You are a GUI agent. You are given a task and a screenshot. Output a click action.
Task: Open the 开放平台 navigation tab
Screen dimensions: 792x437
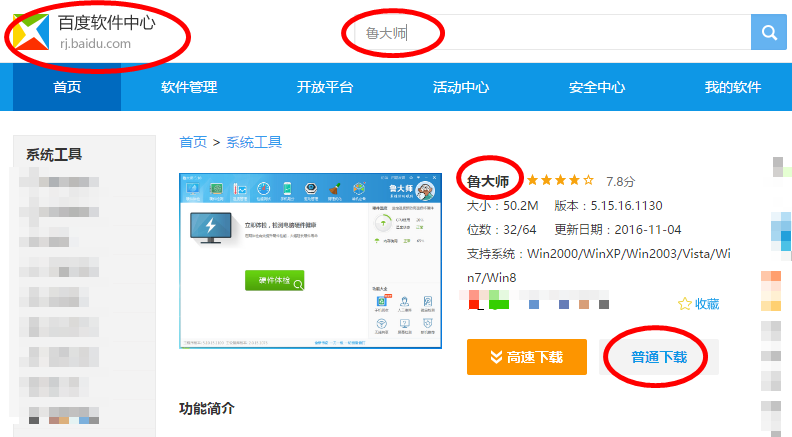click(325, 87)
